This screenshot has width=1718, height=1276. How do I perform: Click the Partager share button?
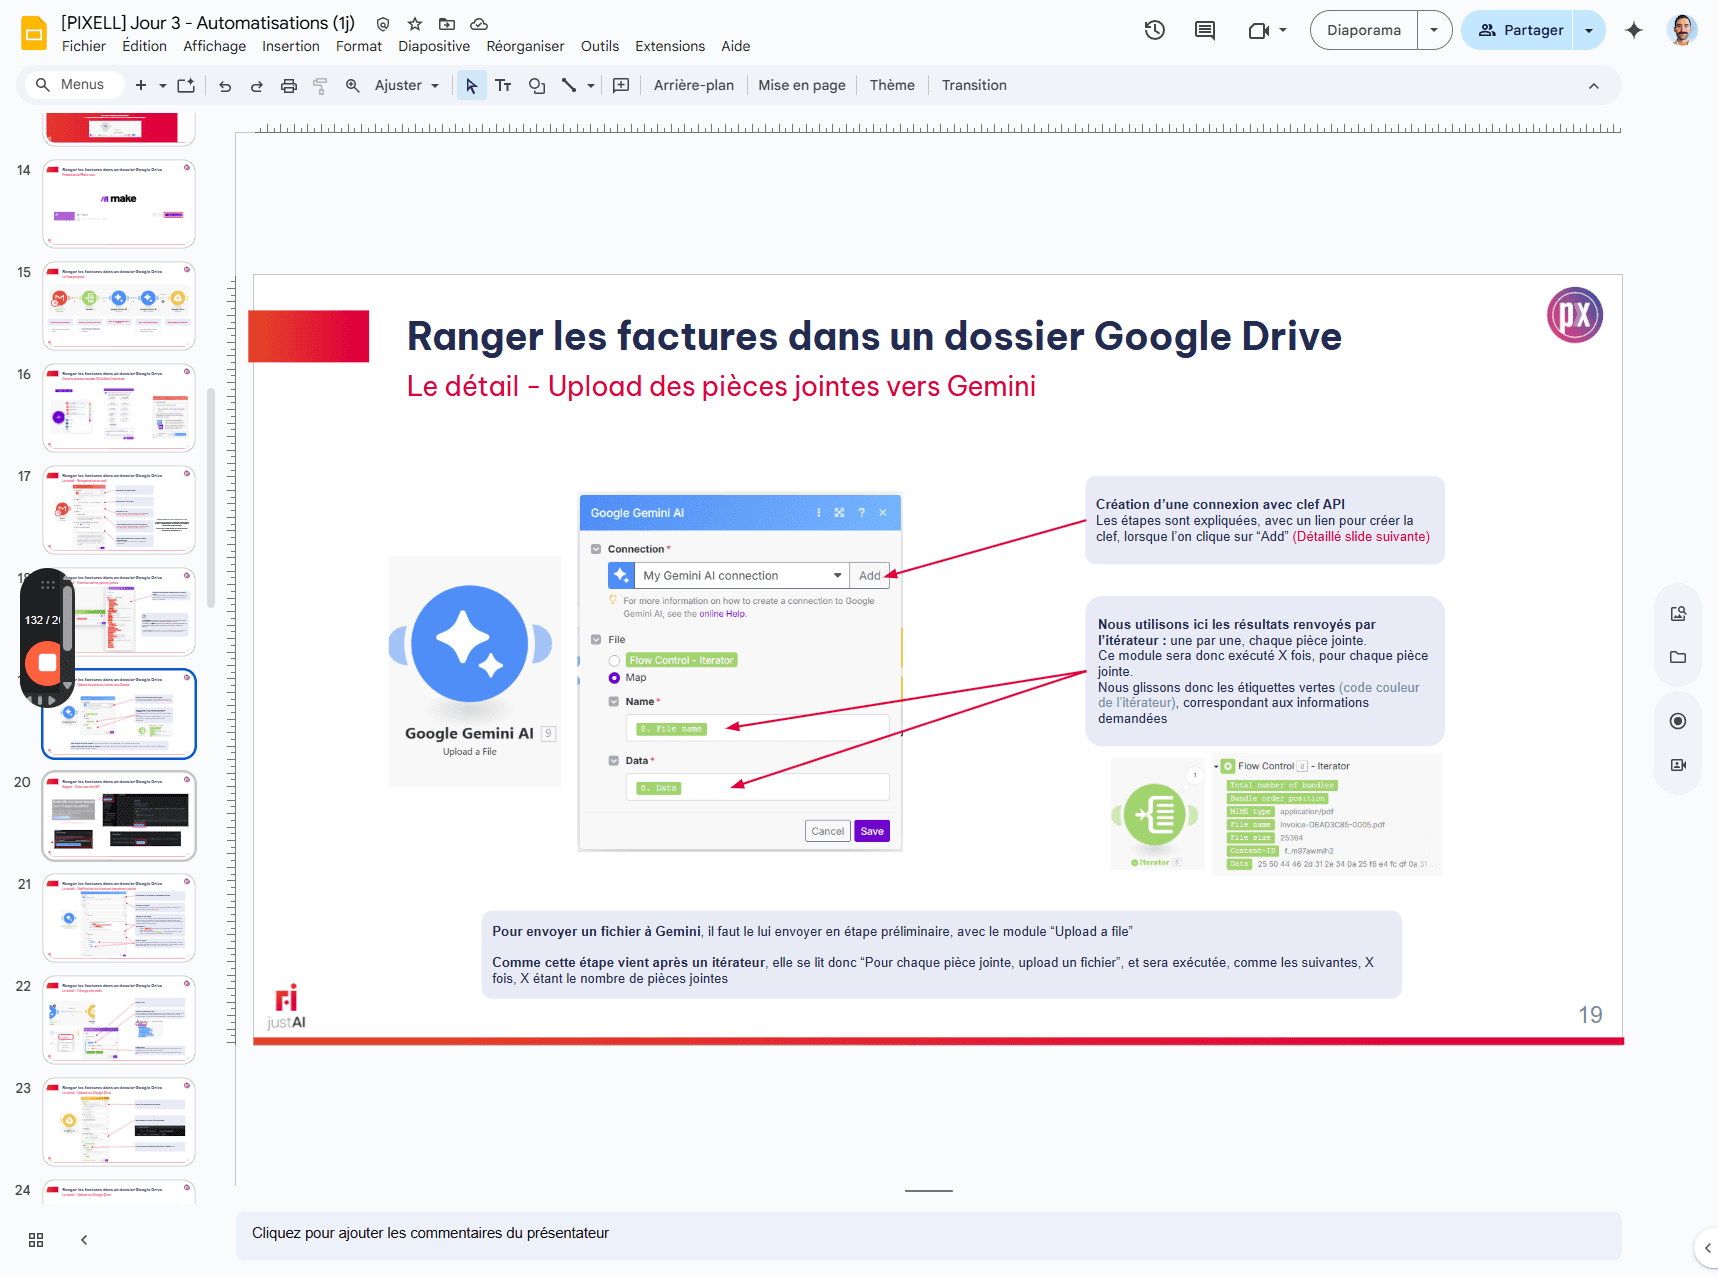(1518, 30)
